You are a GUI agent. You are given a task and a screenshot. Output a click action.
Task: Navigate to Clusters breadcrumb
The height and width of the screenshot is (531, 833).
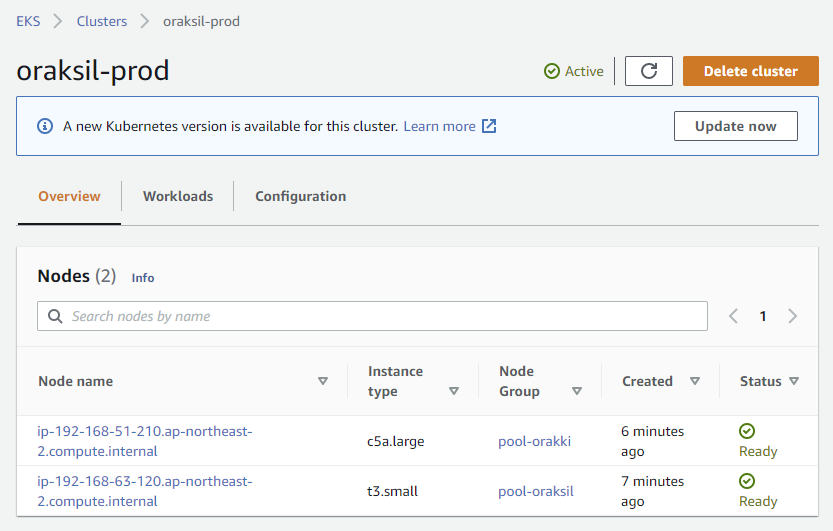pos(102,21)
